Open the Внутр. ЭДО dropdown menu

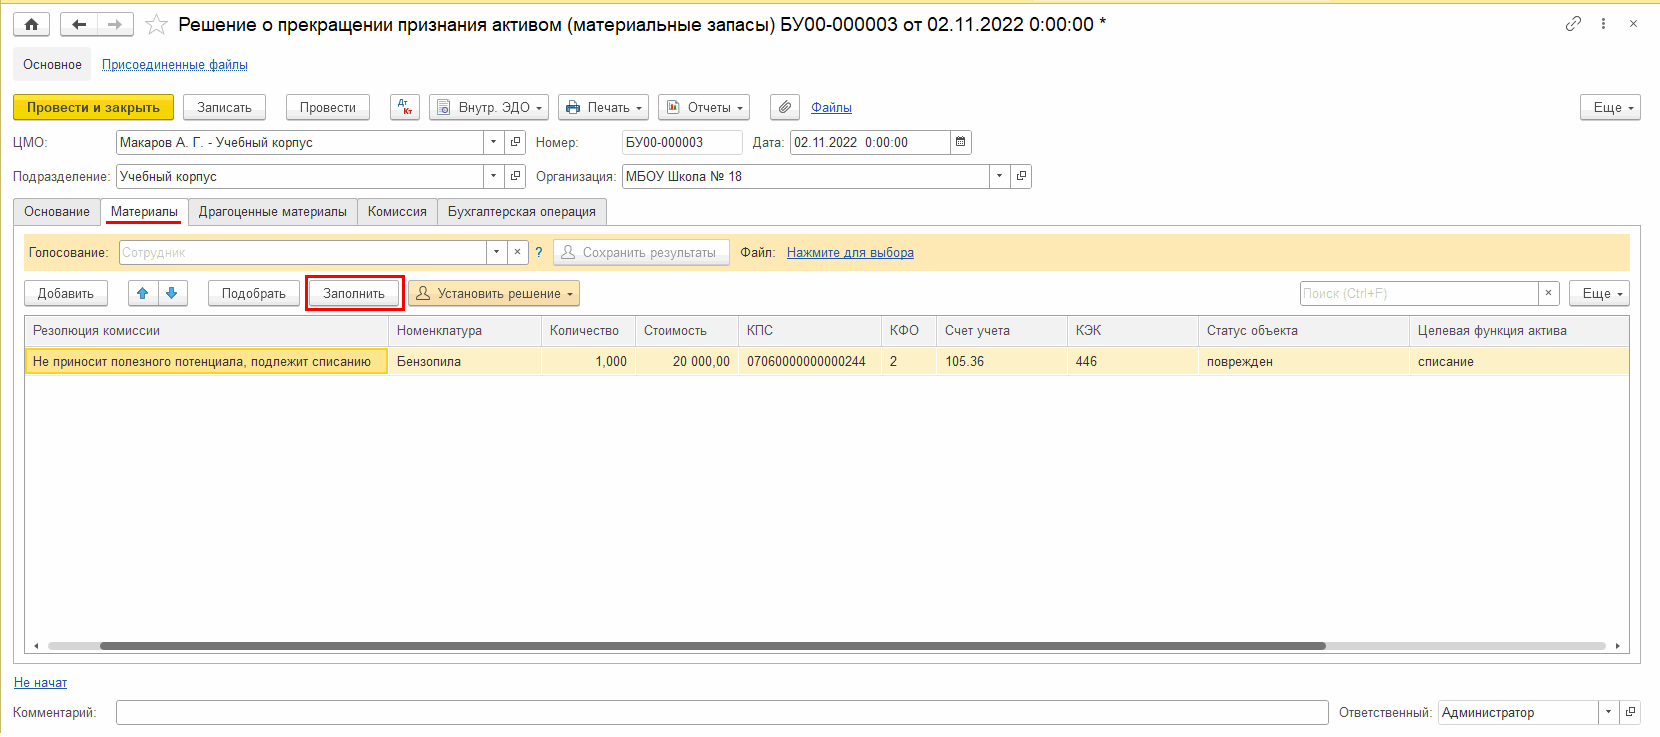[x=489, y=107]
